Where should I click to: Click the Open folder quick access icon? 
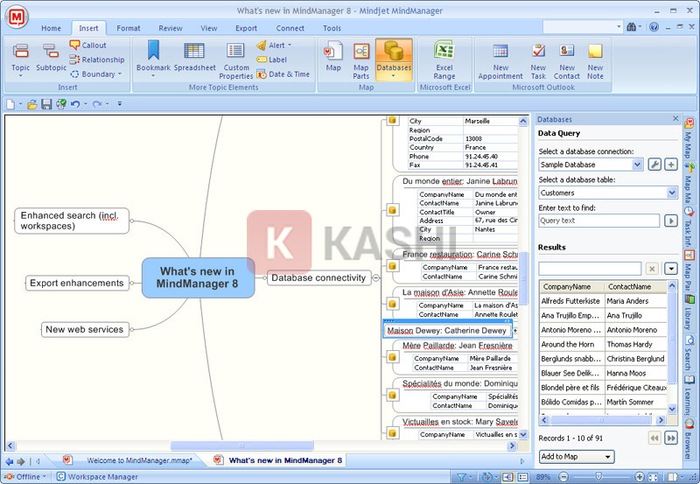32,104
